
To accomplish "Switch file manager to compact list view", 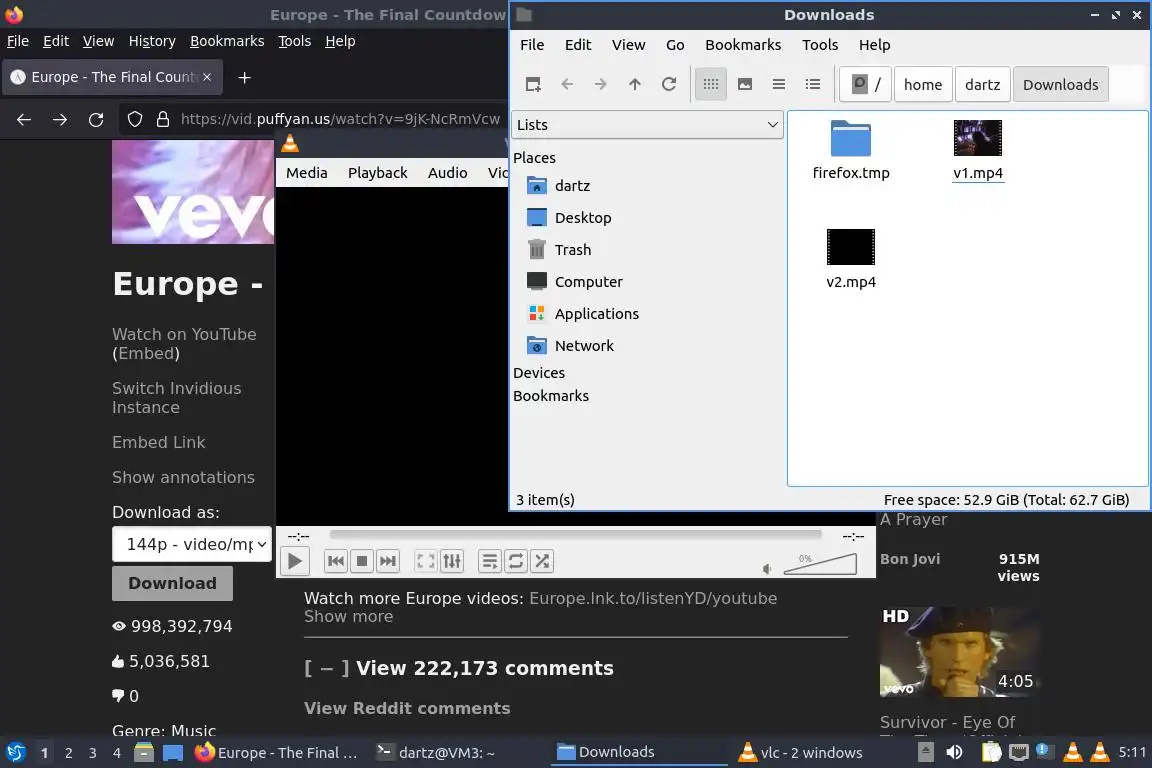I will coord(779,85).
